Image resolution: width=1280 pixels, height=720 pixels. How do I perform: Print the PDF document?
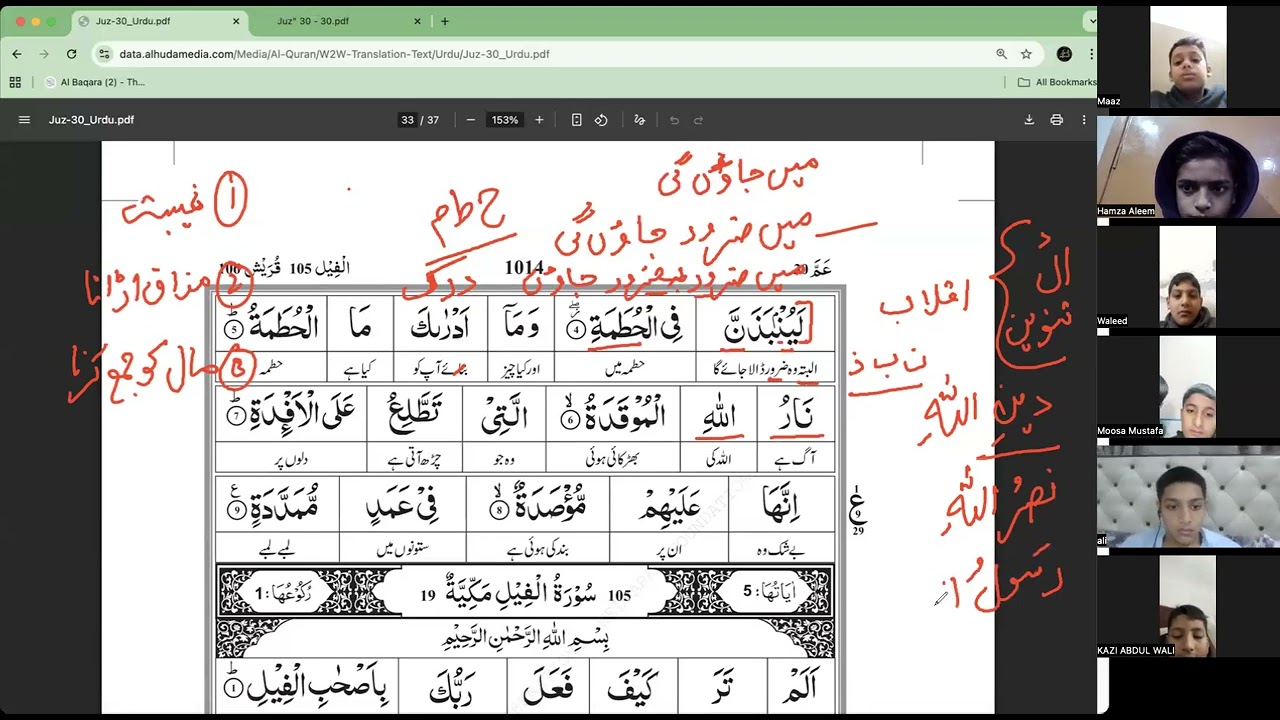1056,120
